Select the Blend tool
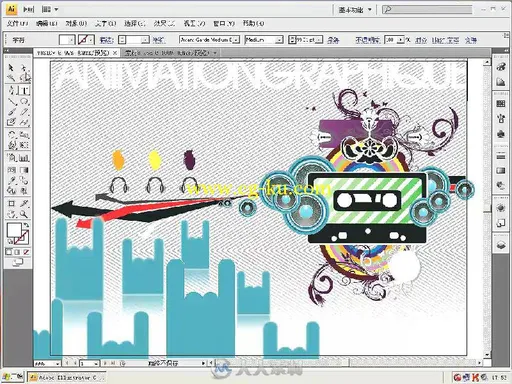The height and width of the screenshot is (384, 512). 24,180
